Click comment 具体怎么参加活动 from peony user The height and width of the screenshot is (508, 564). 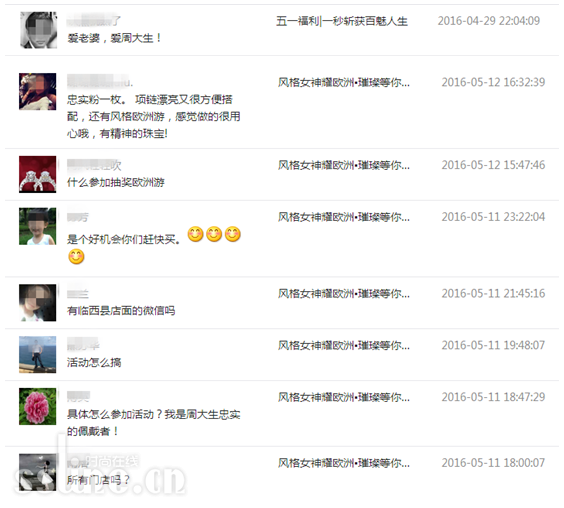154,423
